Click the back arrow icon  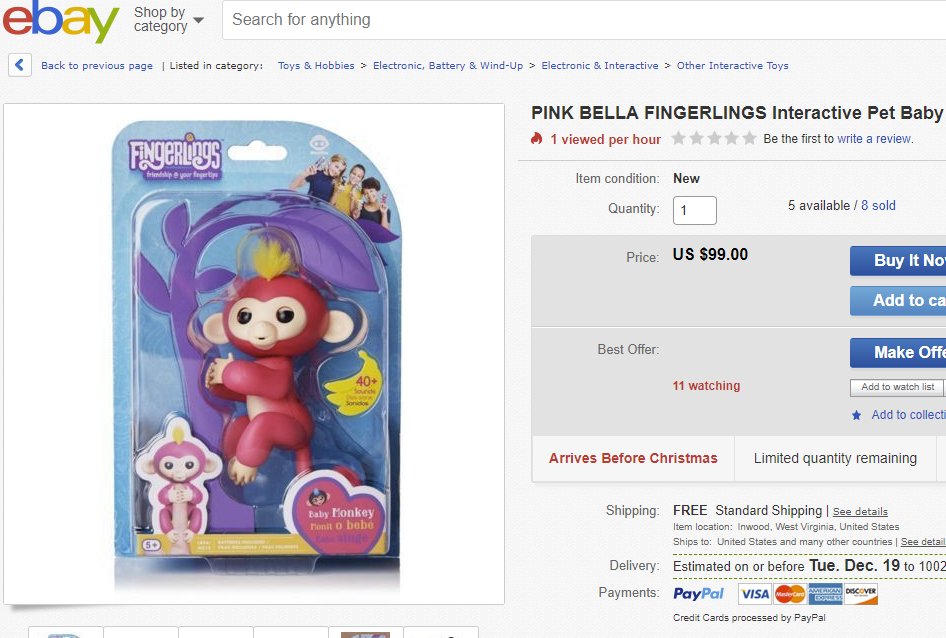coord(20,65)
